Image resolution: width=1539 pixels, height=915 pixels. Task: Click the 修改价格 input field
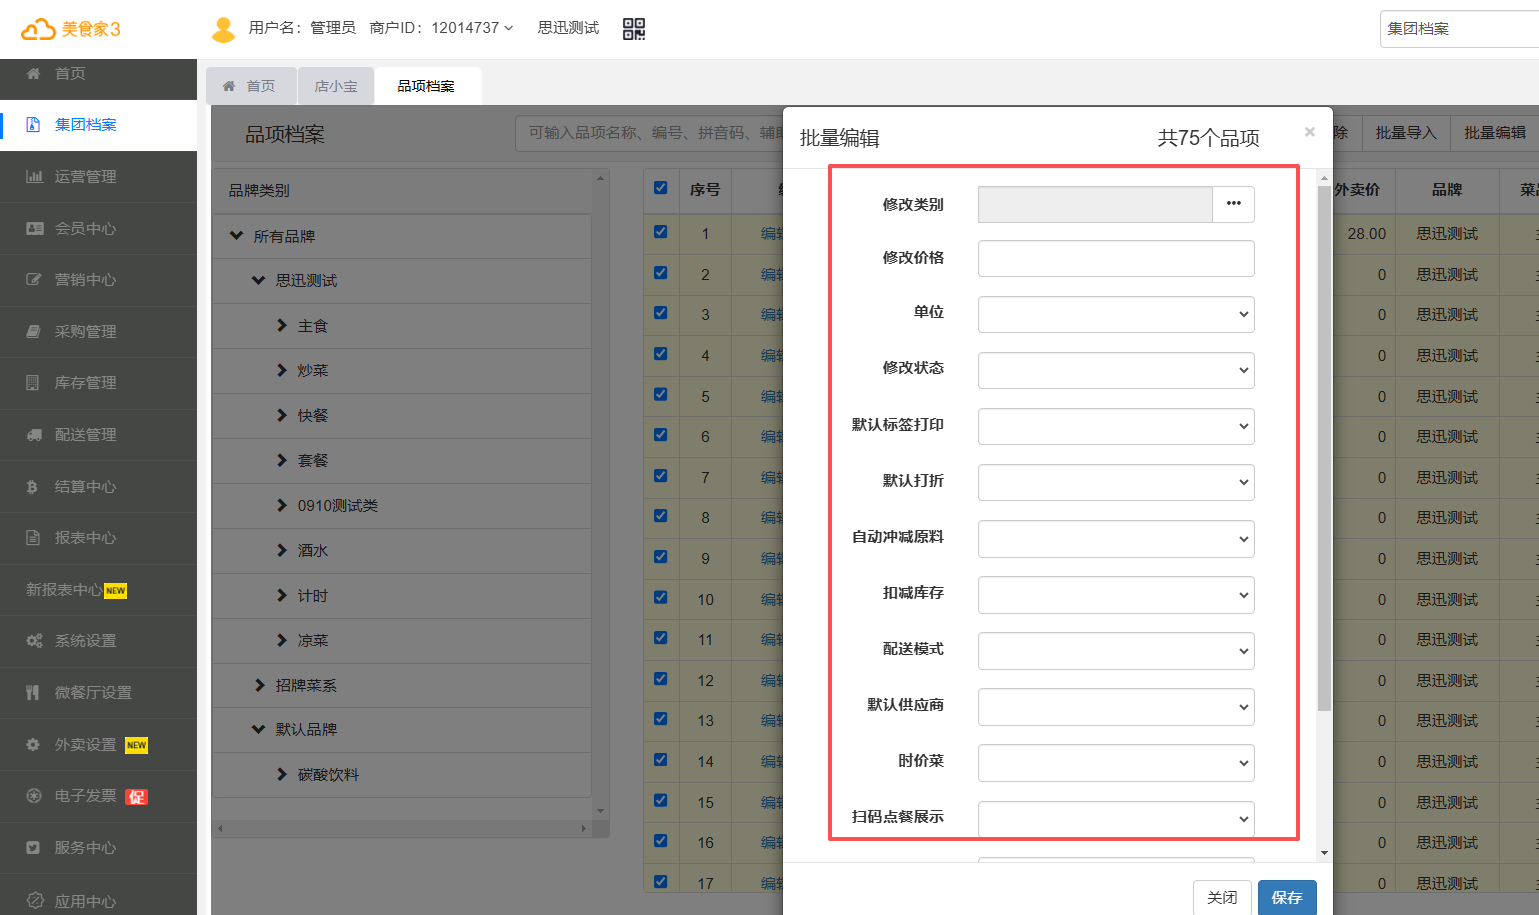tap(1115, 258)
